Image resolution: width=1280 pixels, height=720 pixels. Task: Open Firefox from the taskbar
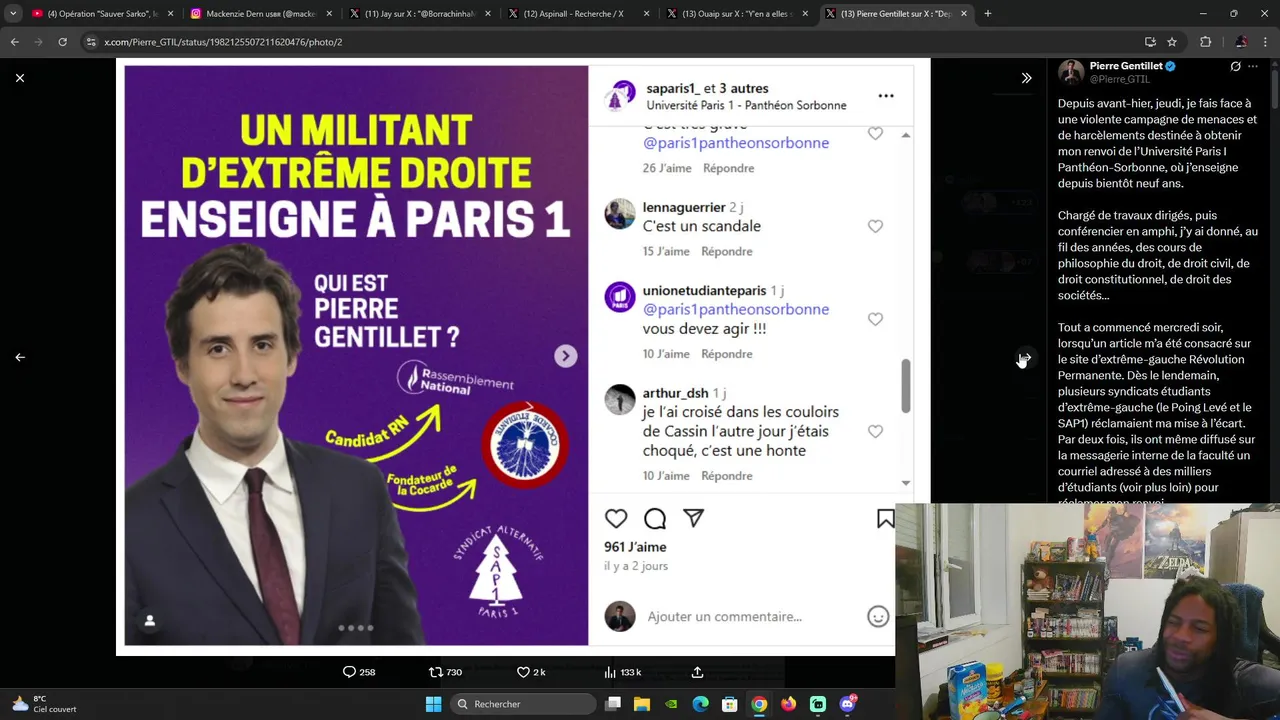(788, 704)
